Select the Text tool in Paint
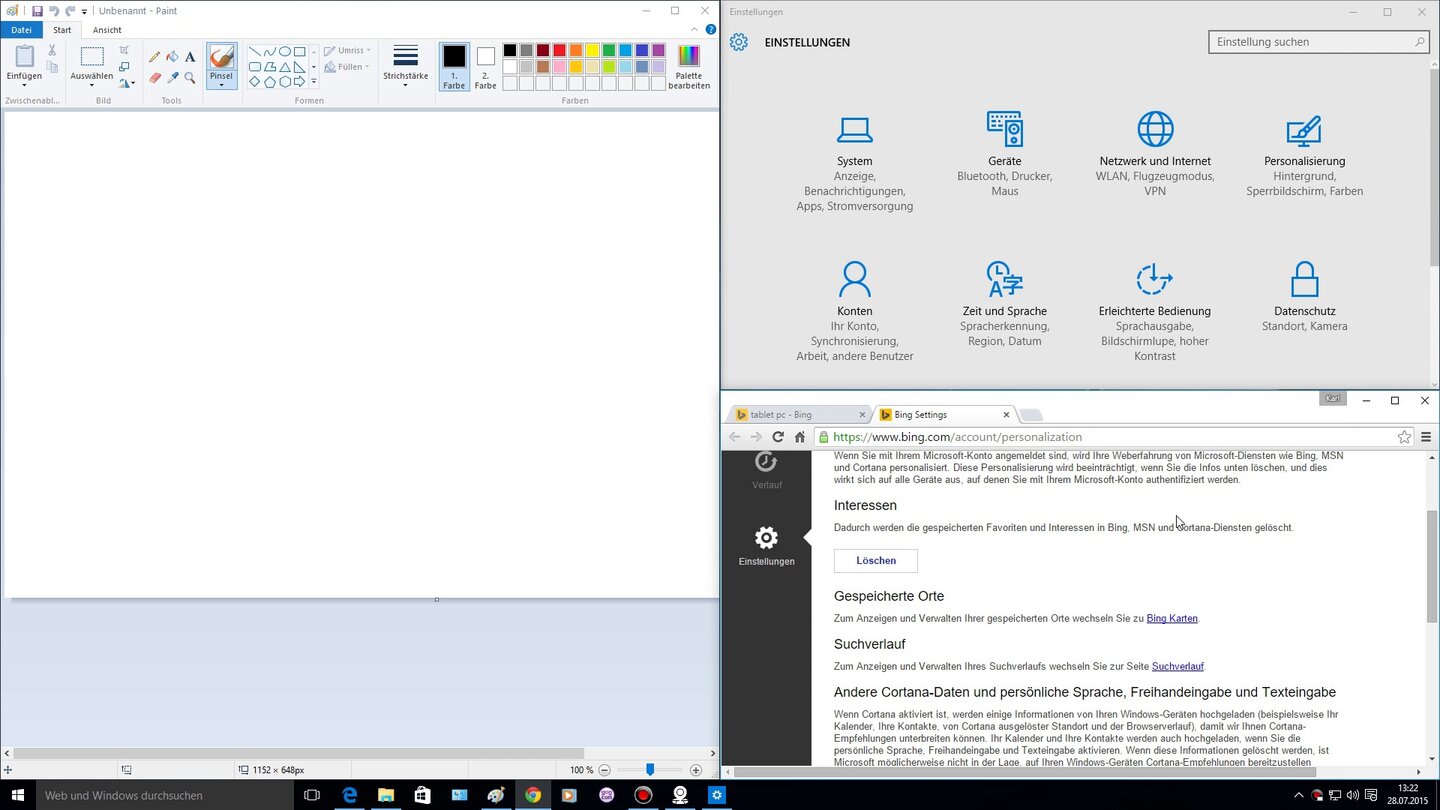The image size is (1440, 810). [x=190, y=57]
